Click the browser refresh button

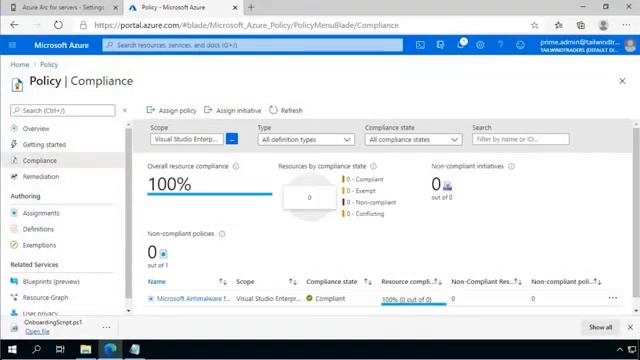[58, 25]
